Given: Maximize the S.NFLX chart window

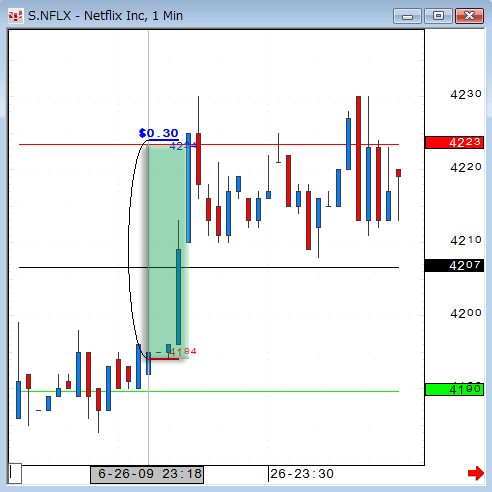Looking at the screenshot, I should 438,16.
